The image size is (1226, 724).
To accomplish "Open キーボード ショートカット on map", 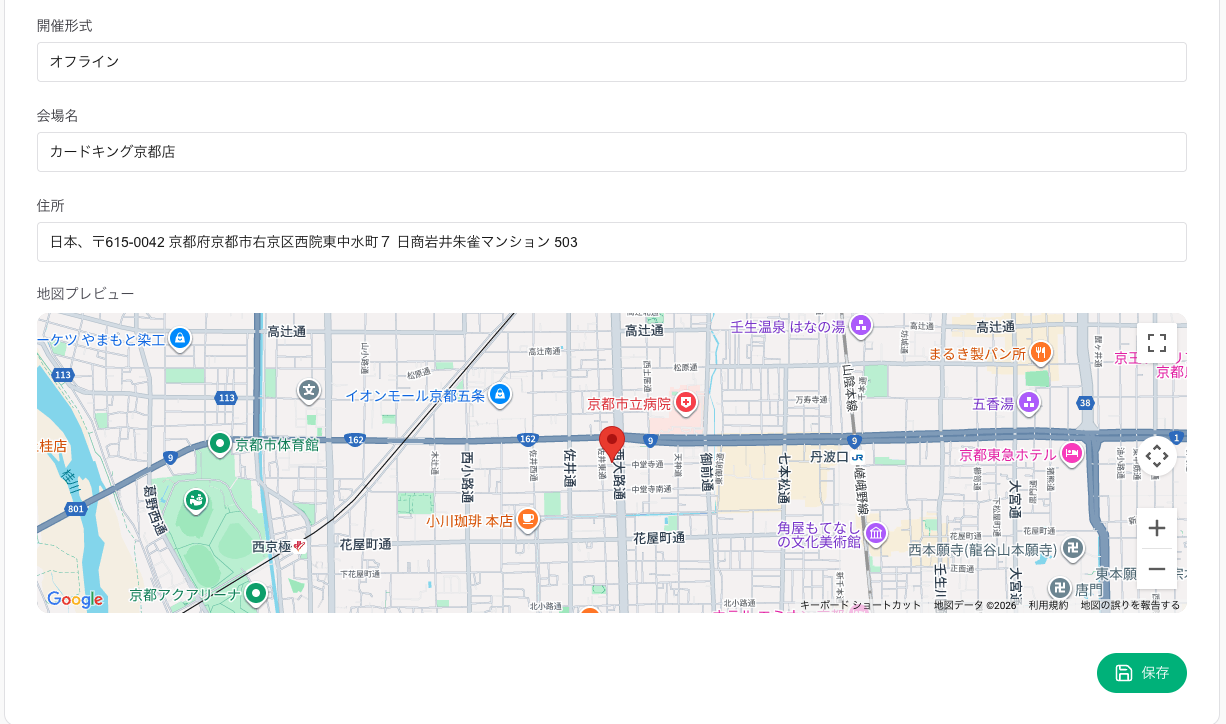I will [860, 605].
